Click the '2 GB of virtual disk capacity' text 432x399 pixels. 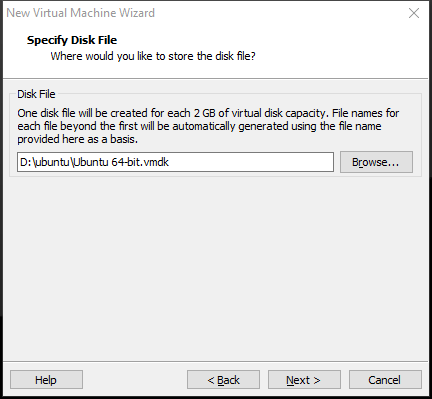click(x=259, y=113)
